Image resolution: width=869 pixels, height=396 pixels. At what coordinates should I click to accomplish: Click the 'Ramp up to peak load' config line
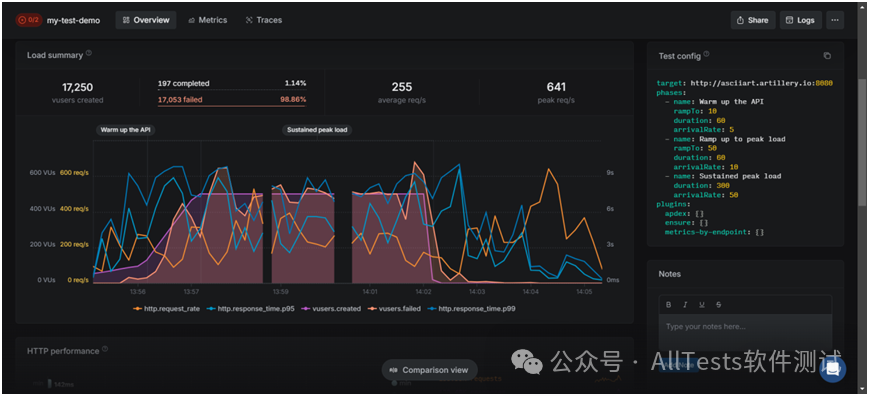coord(725,139)
